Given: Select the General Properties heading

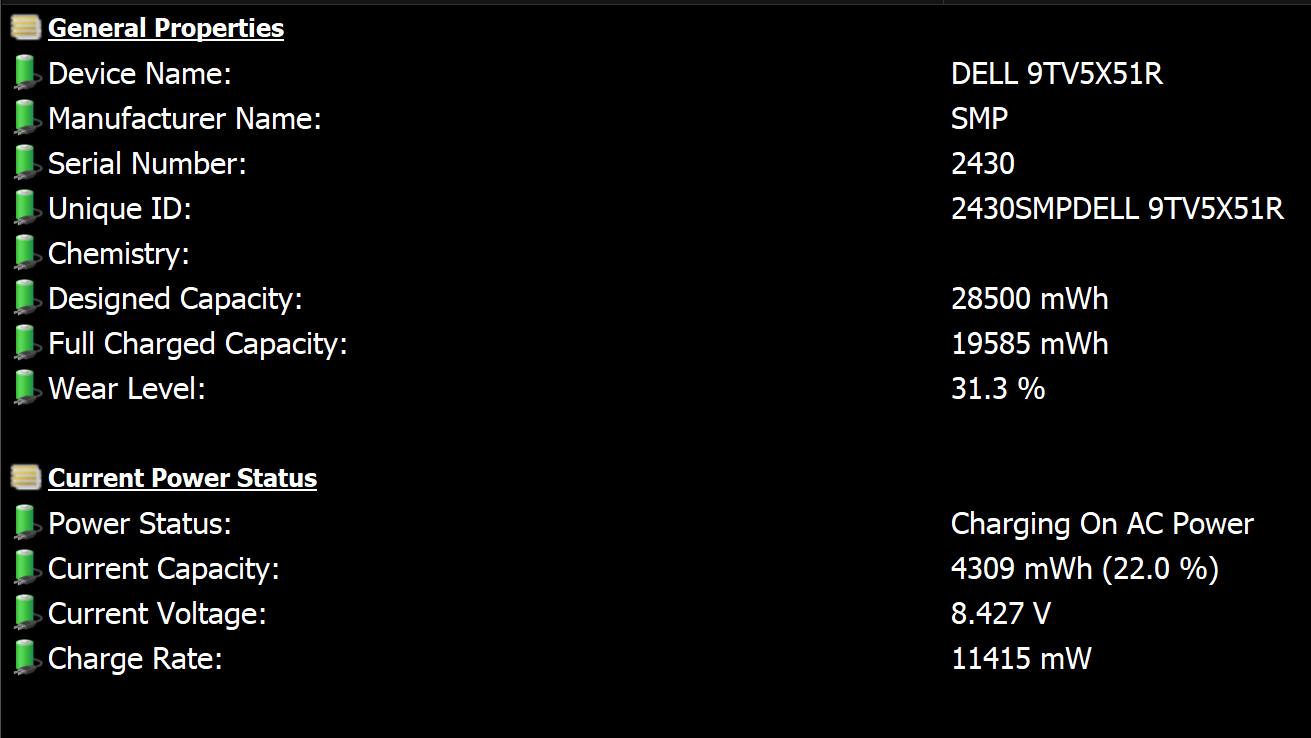Looking at the screenshot, I should pos(166,28).
